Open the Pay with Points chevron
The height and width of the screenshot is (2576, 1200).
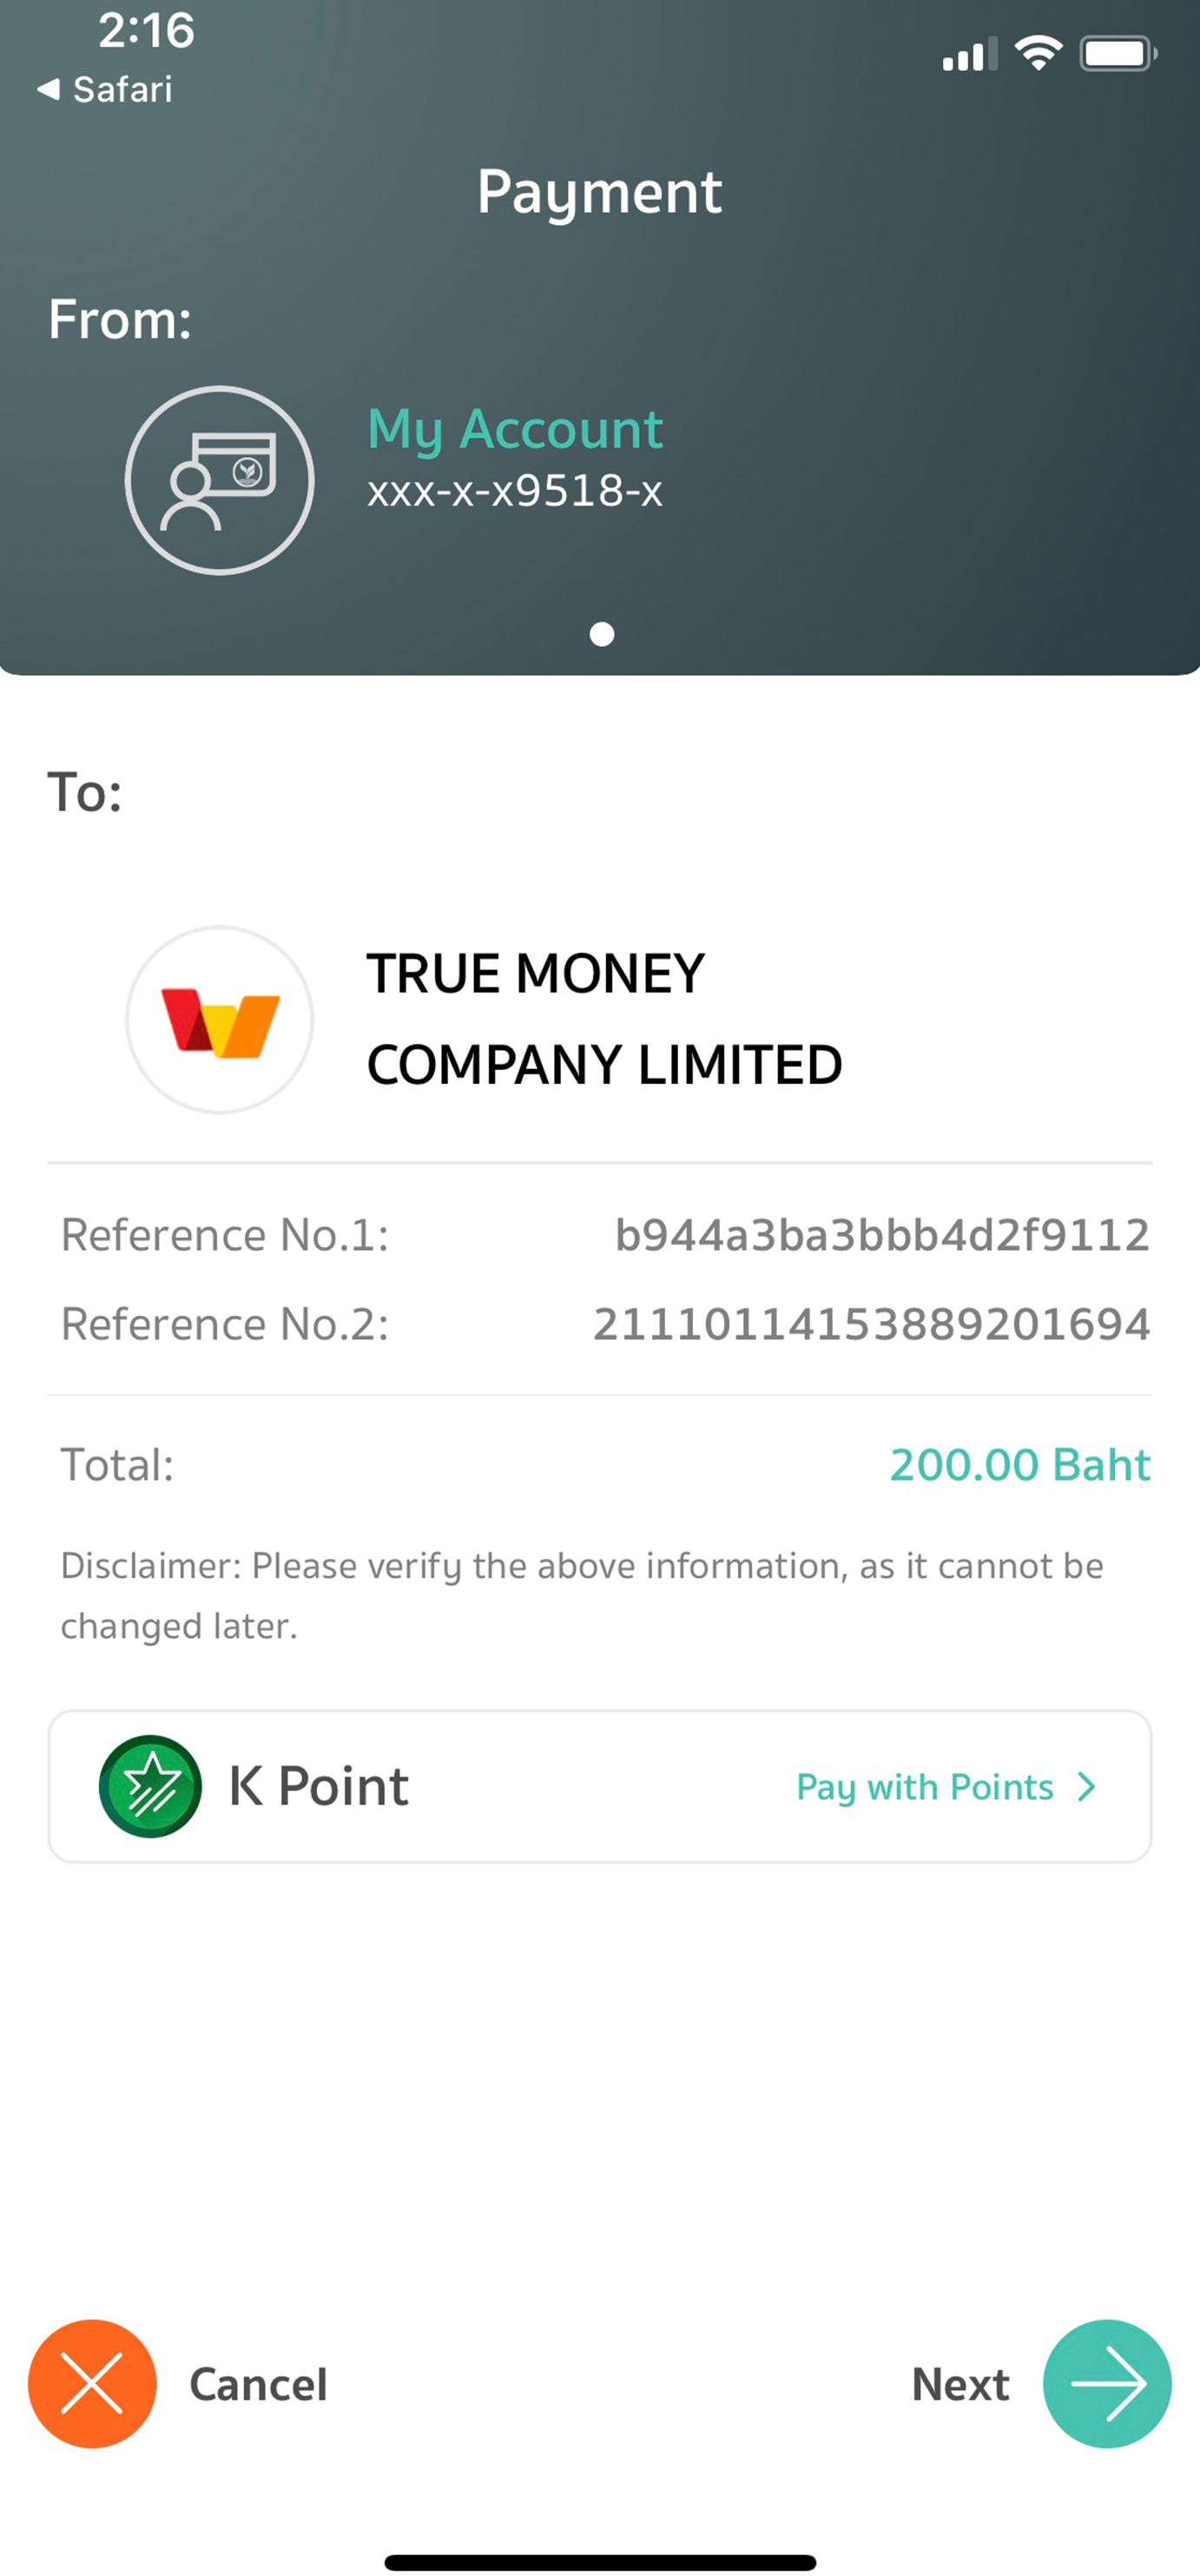pos(1087,1786)
